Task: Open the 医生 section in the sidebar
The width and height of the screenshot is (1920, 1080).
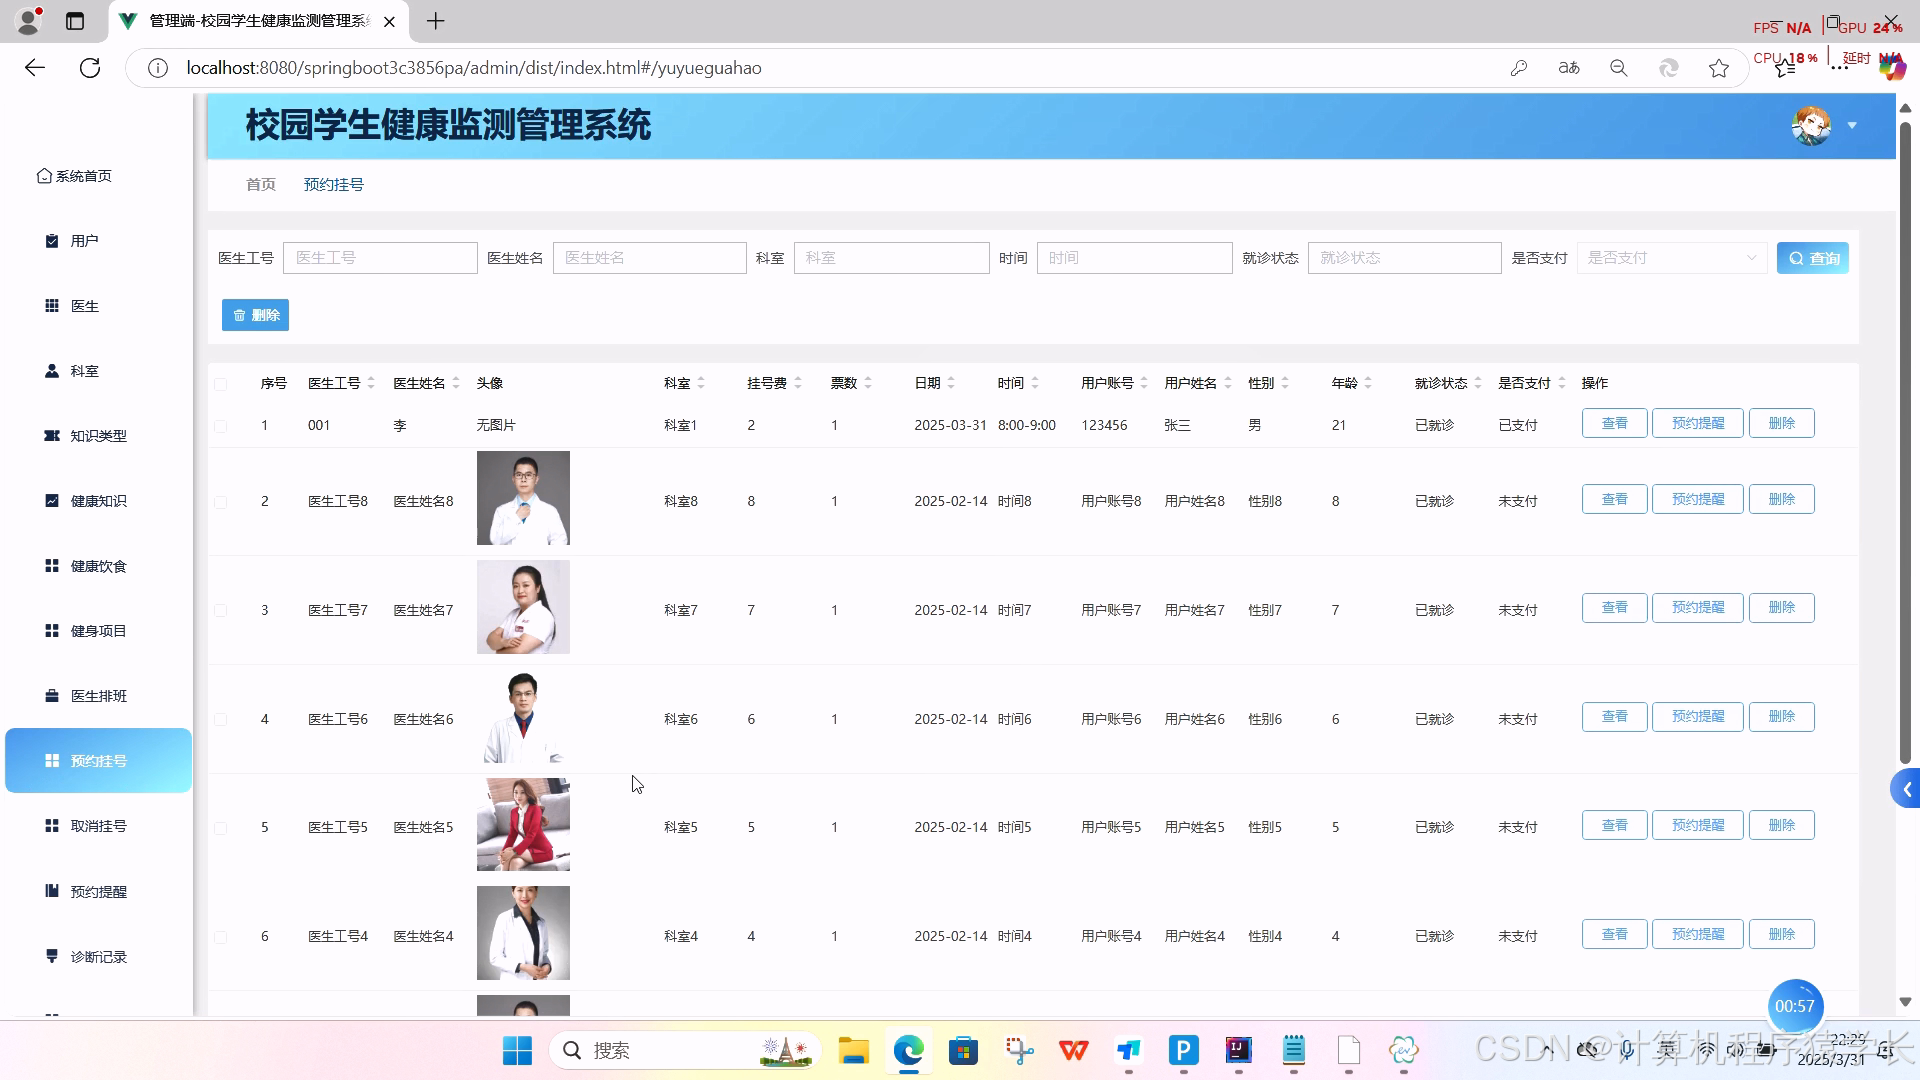Action: [84, 306]
